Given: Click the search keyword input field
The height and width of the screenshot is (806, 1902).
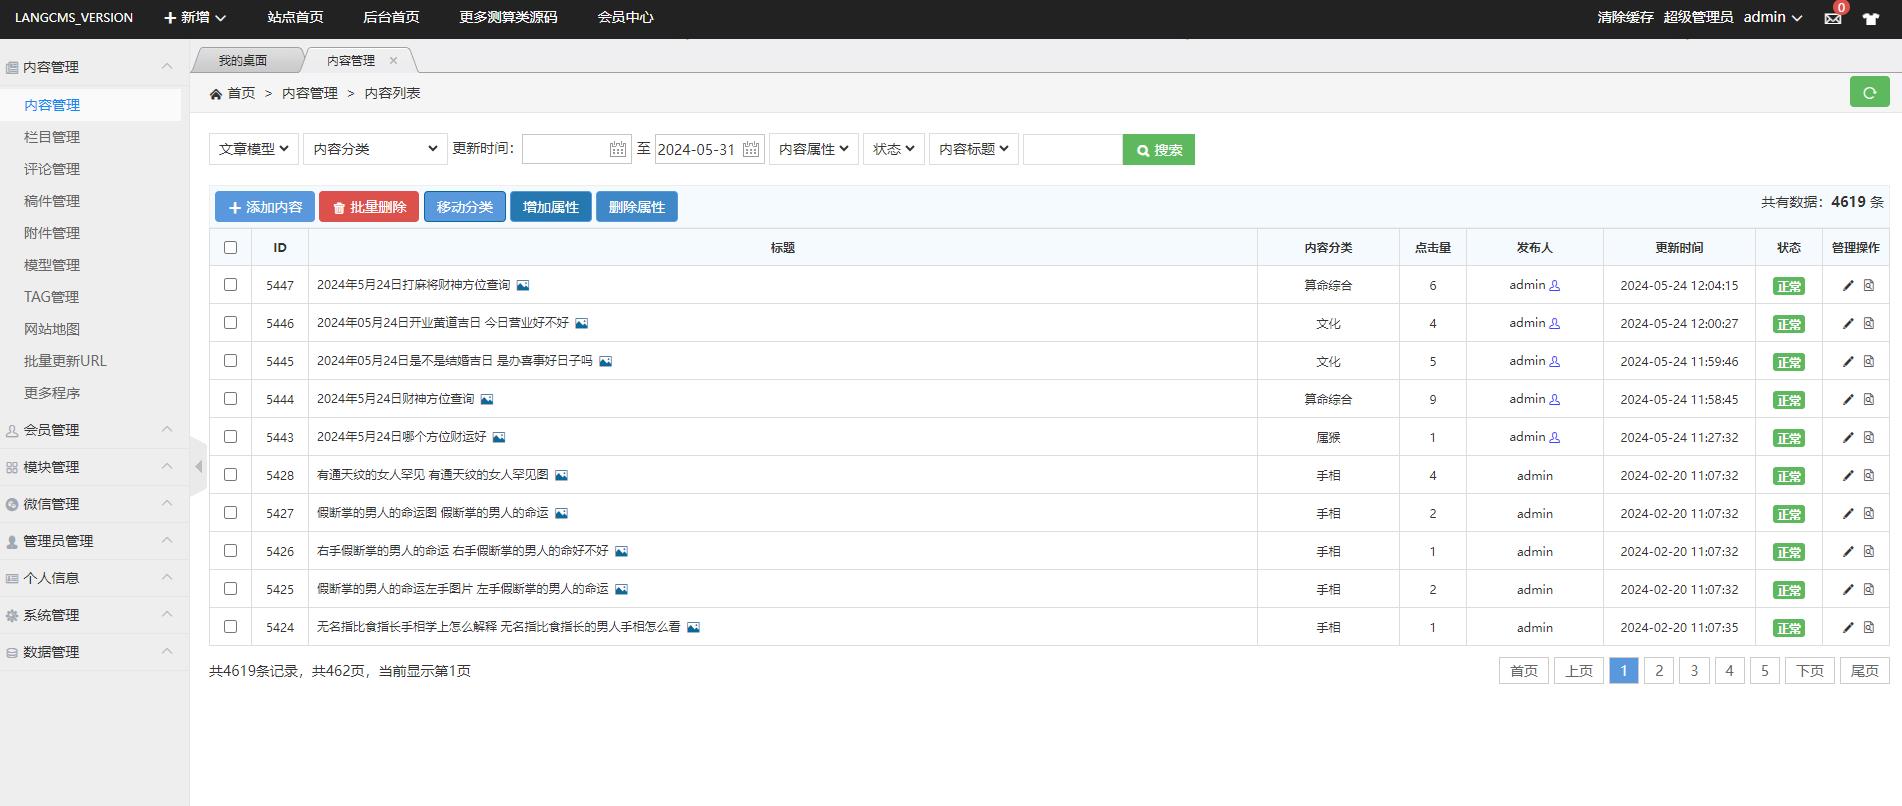Looking at the screenshot, I should tap(1072, 149).
